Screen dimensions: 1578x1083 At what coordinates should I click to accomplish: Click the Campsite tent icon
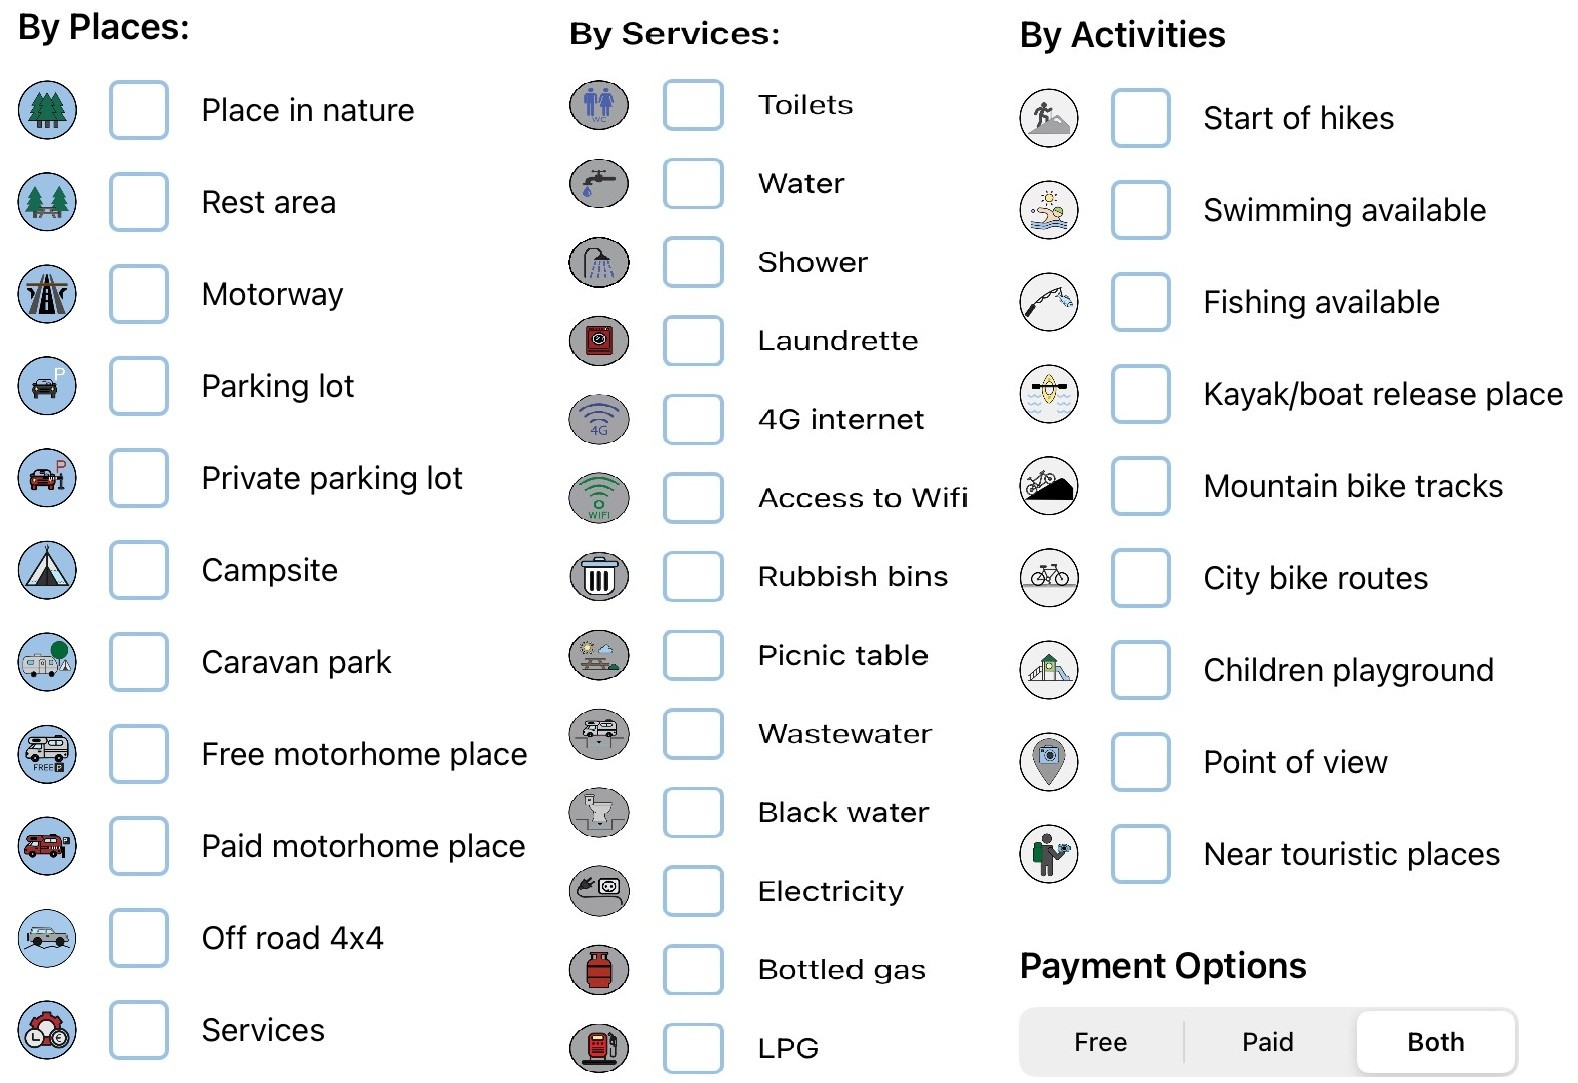(46, 570)
